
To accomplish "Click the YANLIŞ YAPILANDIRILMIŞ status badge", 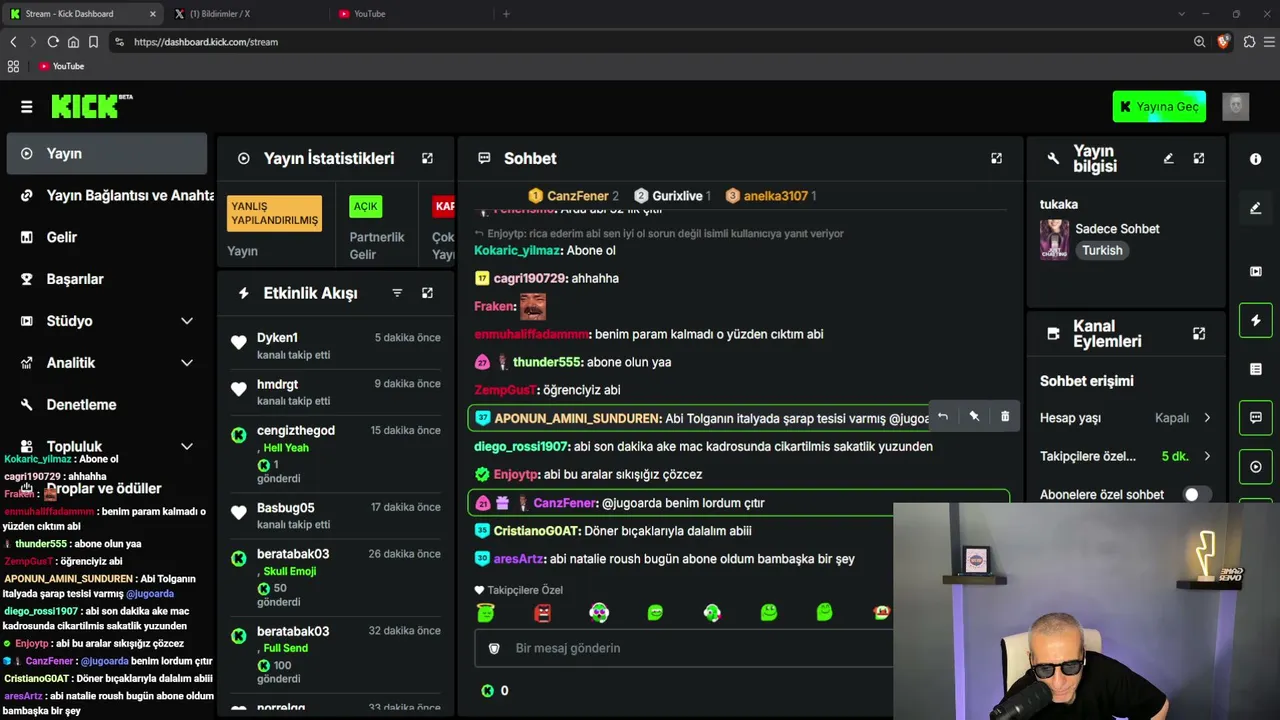I will point(274,213).
